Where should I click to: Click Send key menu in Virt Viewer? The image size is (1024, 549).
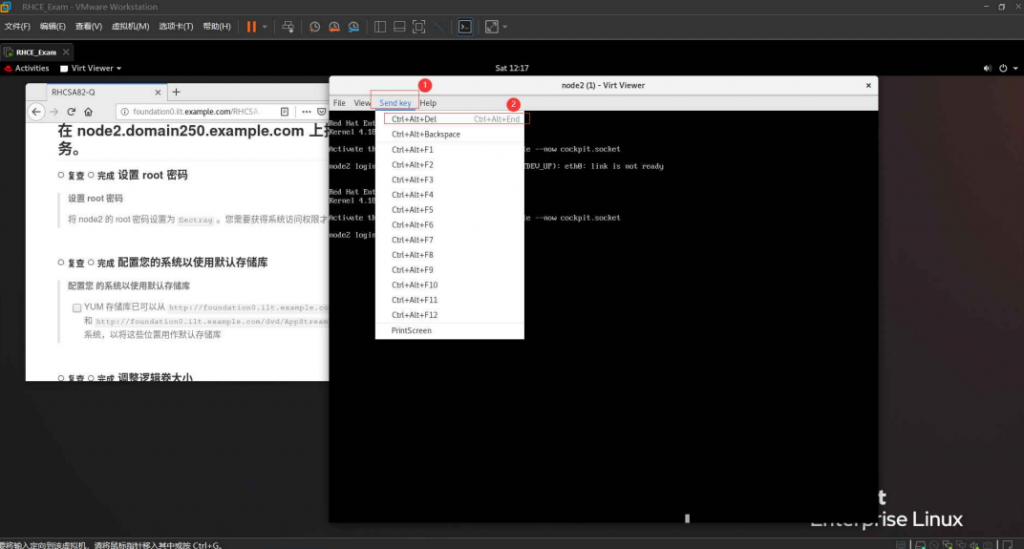(395, 103)
